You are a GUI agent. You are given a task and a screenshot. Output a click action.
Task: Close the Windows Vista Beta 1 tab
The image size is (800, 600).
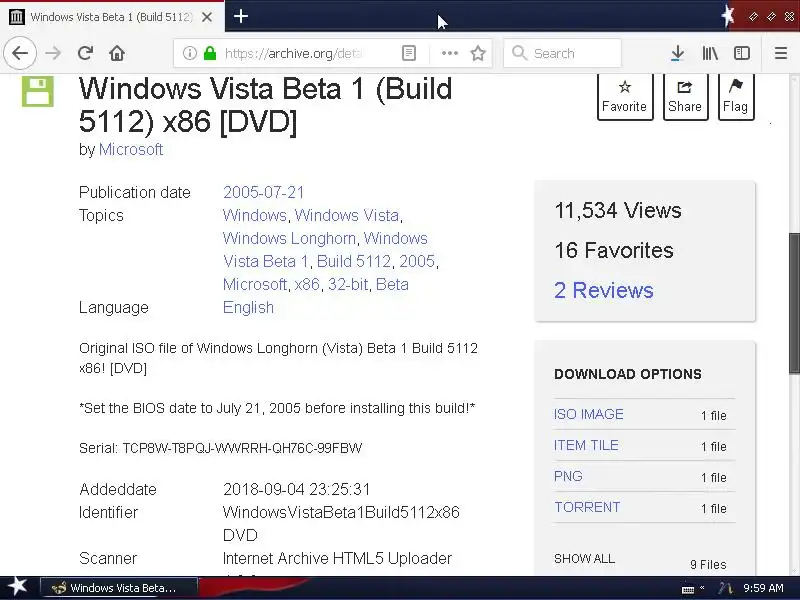[207, 17]
